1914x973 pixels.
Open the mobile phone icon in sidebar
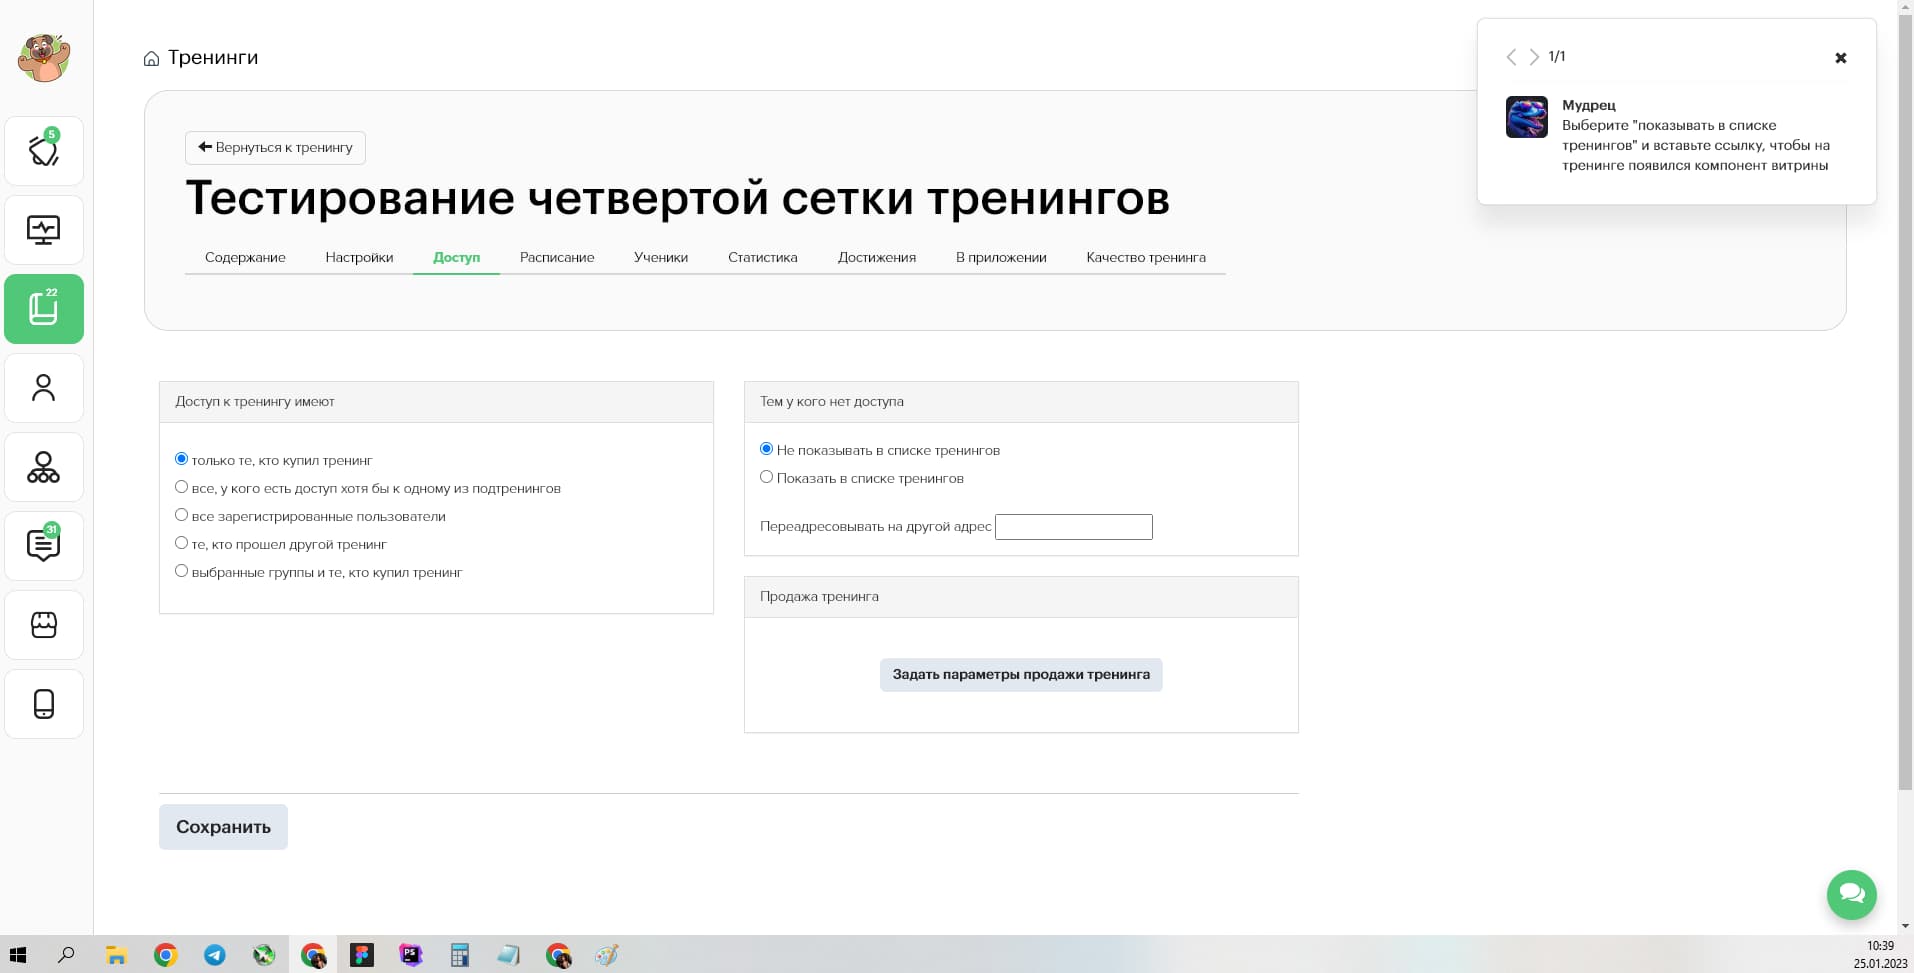44,704
